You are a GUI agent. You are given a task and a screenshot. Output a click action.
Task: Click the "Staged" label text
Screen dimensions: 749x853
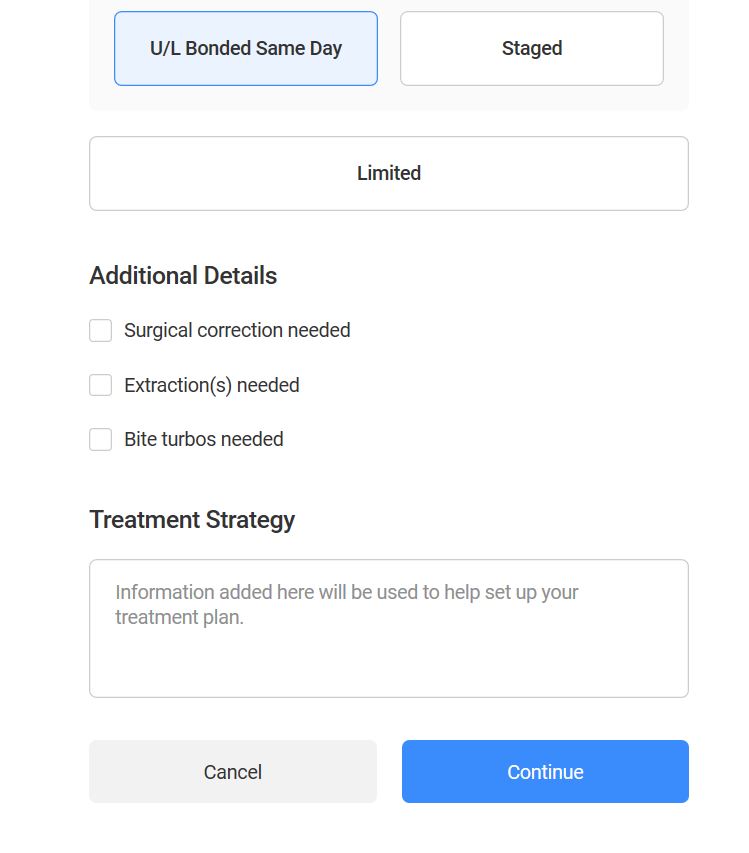531,48
